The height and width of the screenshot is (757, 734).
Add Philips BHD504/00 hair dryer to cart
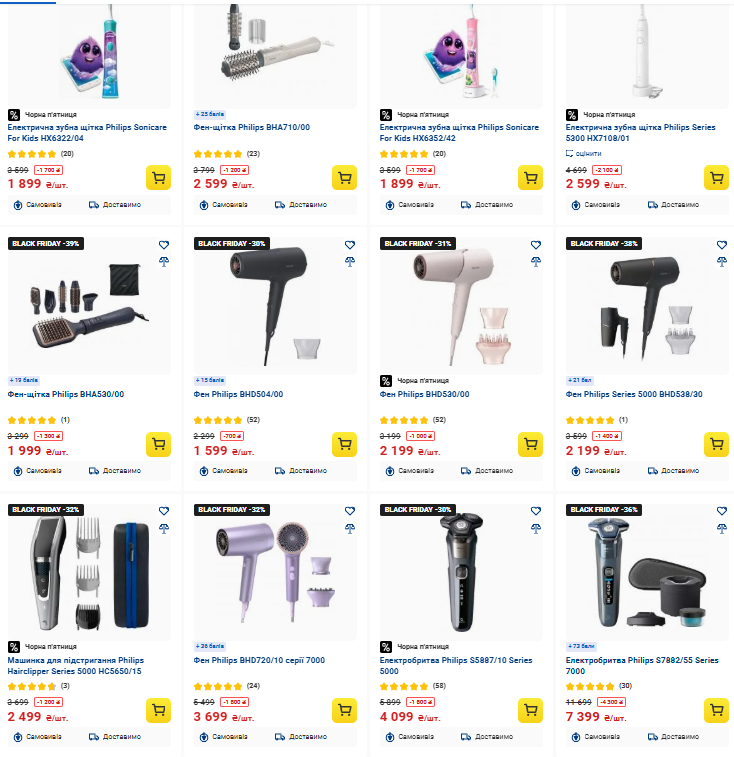point(344,444)
